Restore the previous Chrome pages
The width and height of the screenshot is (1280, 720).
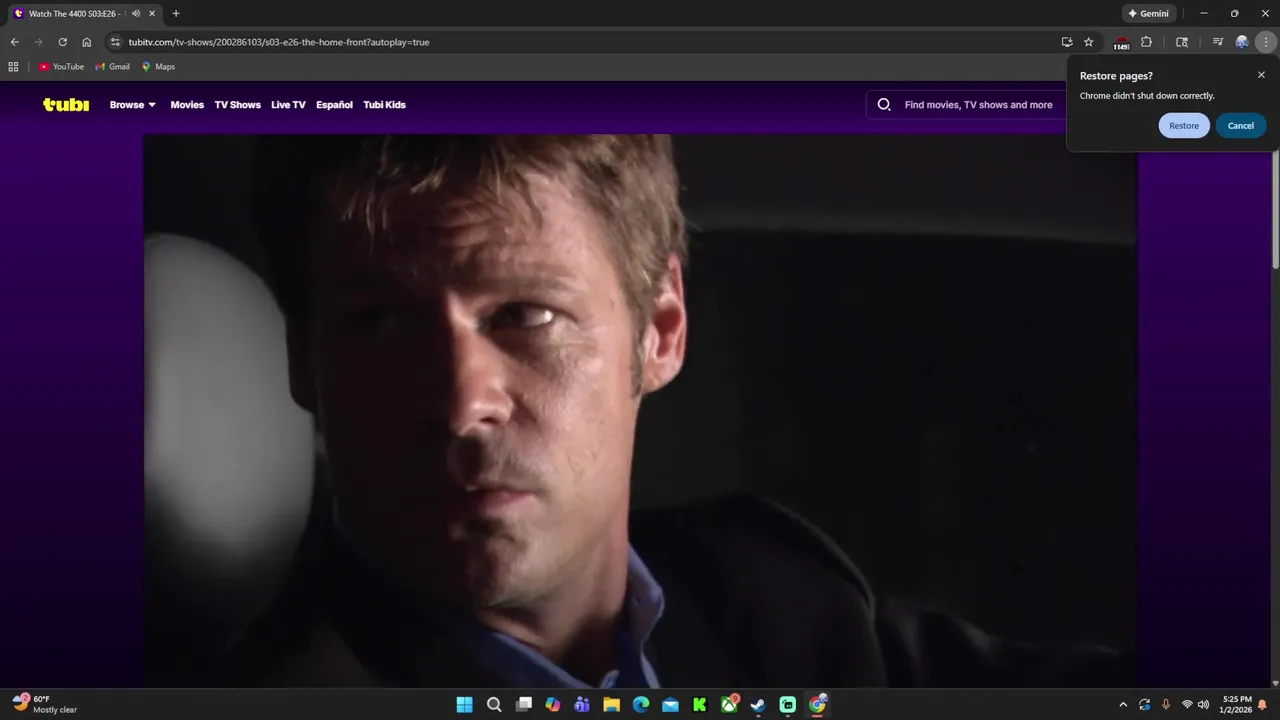coord(1184,126)
